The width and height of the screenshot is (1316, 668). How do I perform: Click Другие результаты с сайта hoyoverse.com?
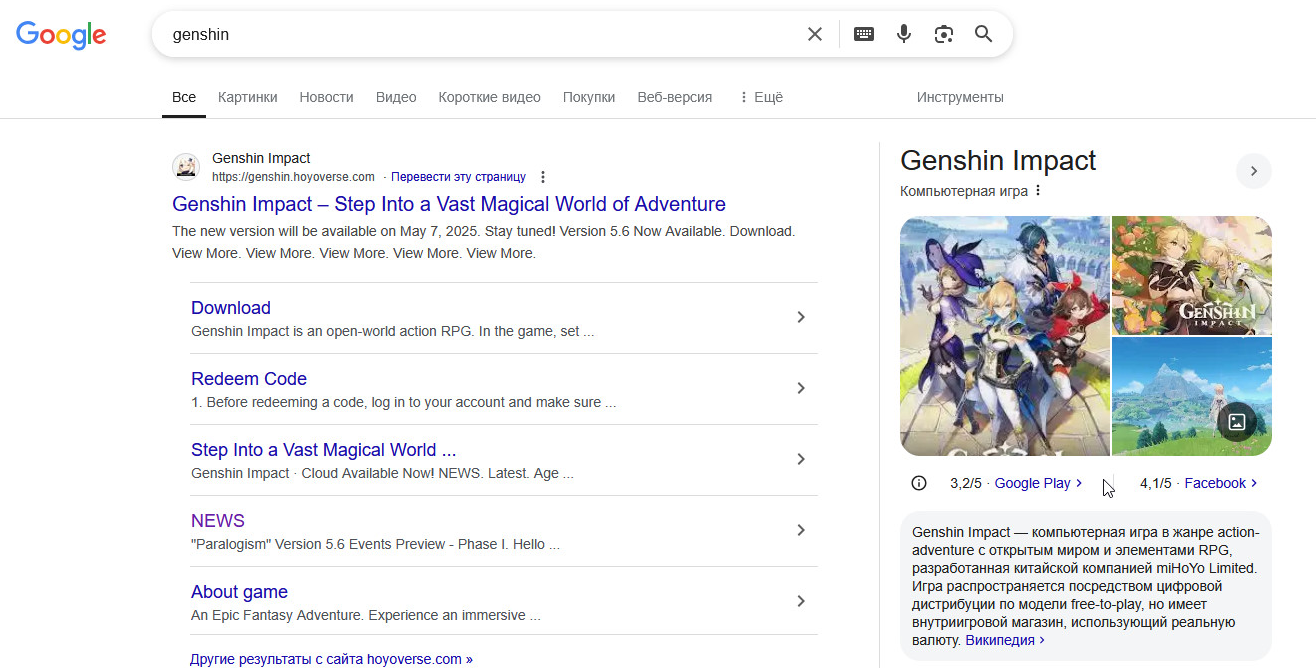pos(331,659)
